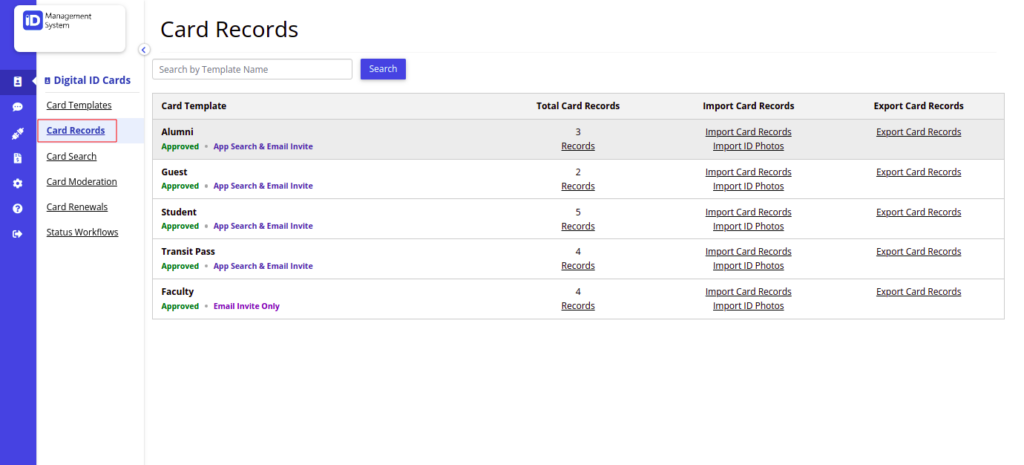Click the logout arrow icon

tap(18, 234)
